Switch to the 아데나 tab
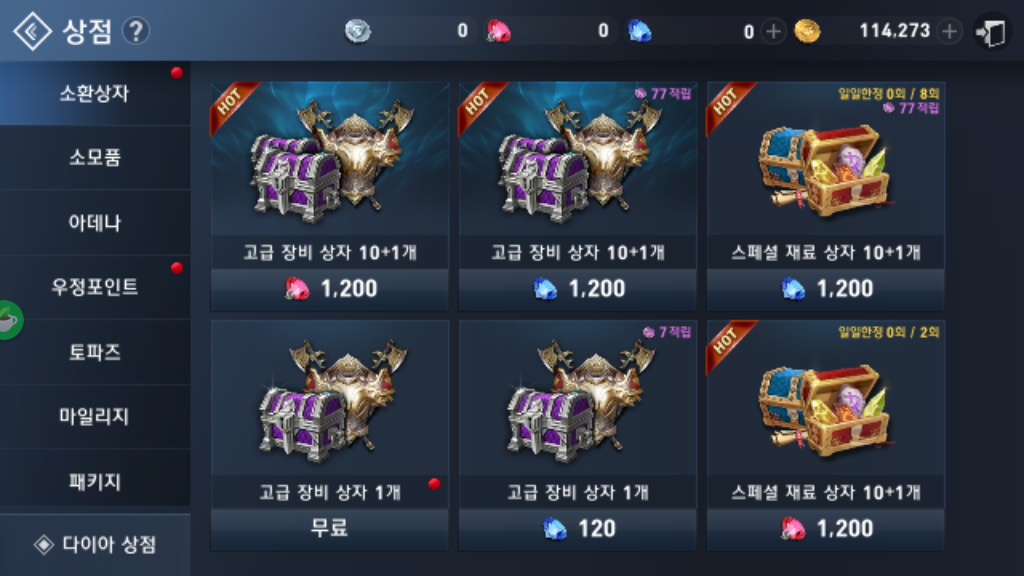The height and width of the screenshot is (576, 1024). [95, 223]
